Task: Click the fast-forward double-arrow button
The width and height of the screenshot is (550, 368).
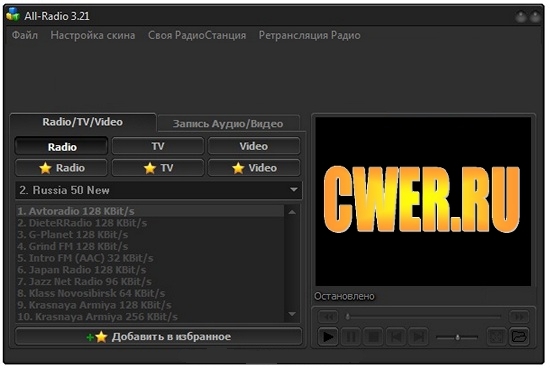Action: (x=519, y=317)
